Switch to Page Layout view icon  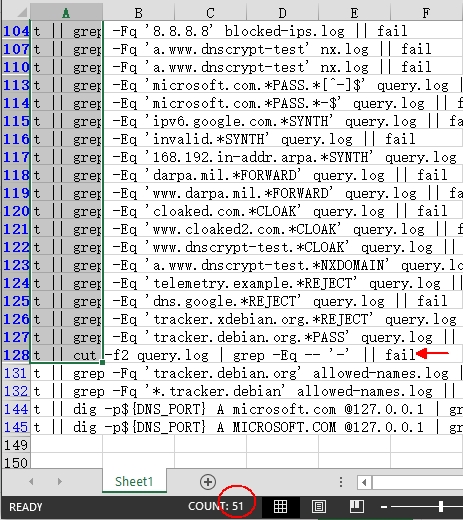click(x=319, y=507)
